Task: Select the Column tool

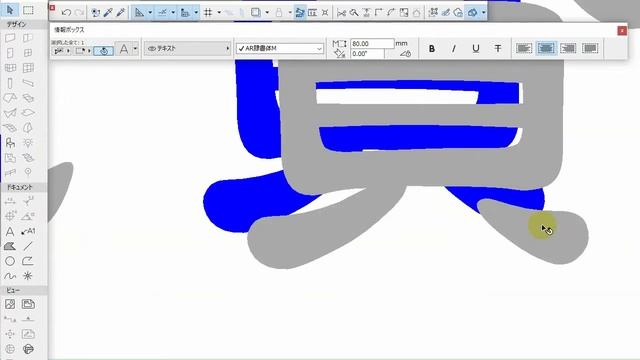Action: [x=10, y=83]
